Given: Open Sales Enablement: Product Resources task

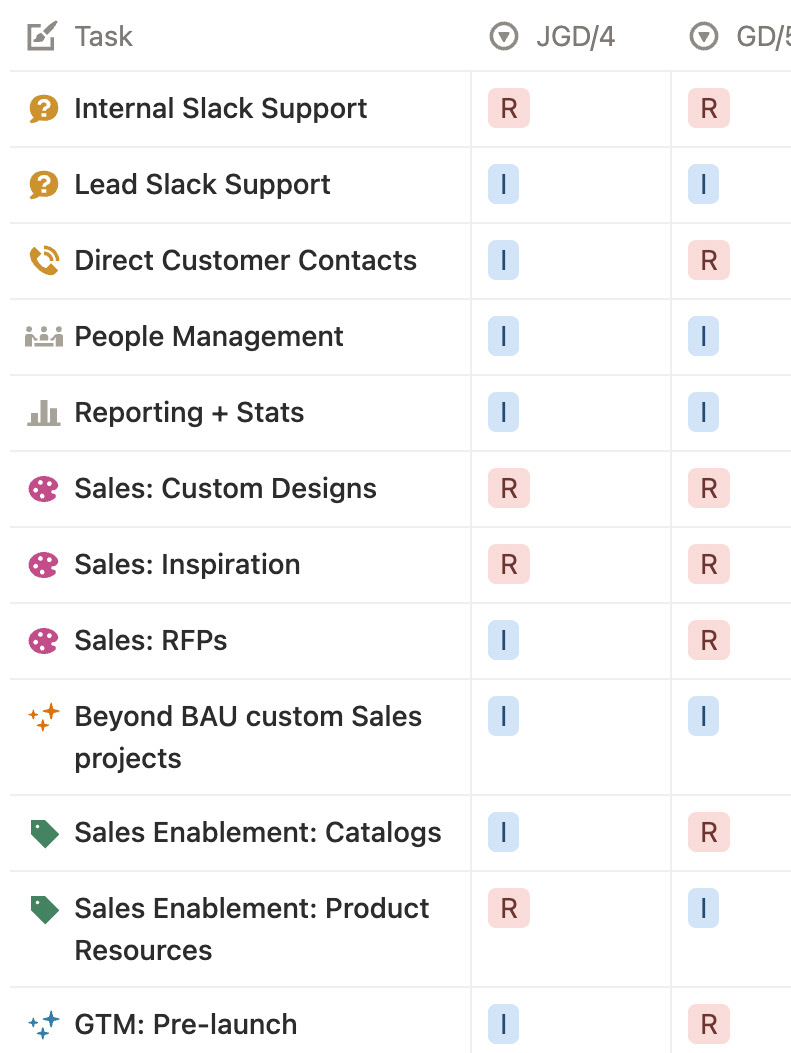Looking at the screenshot, I should (x=252, y=929).
